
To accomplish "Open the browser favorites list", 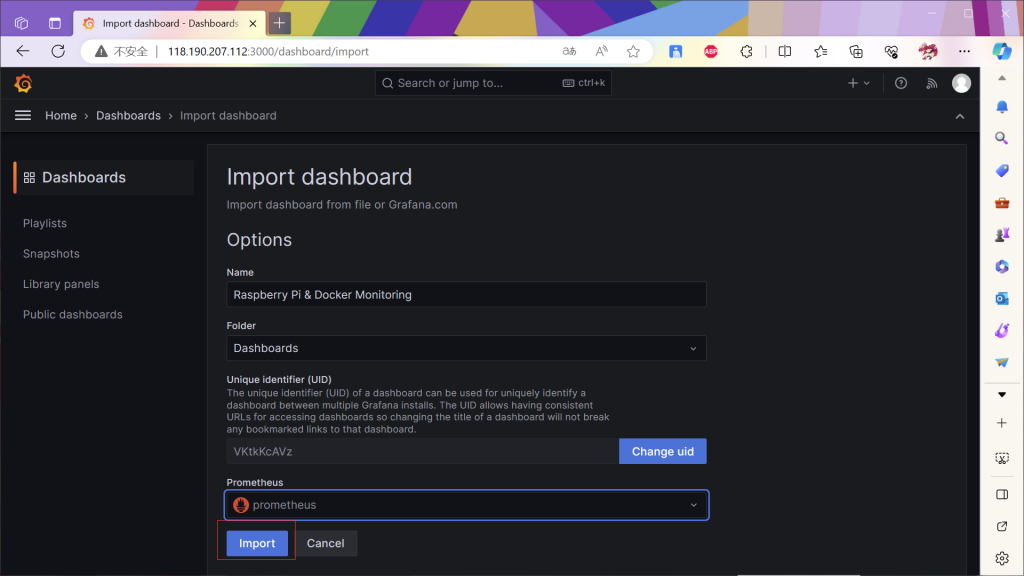I will pyautogui.click(x=820, y=52).
